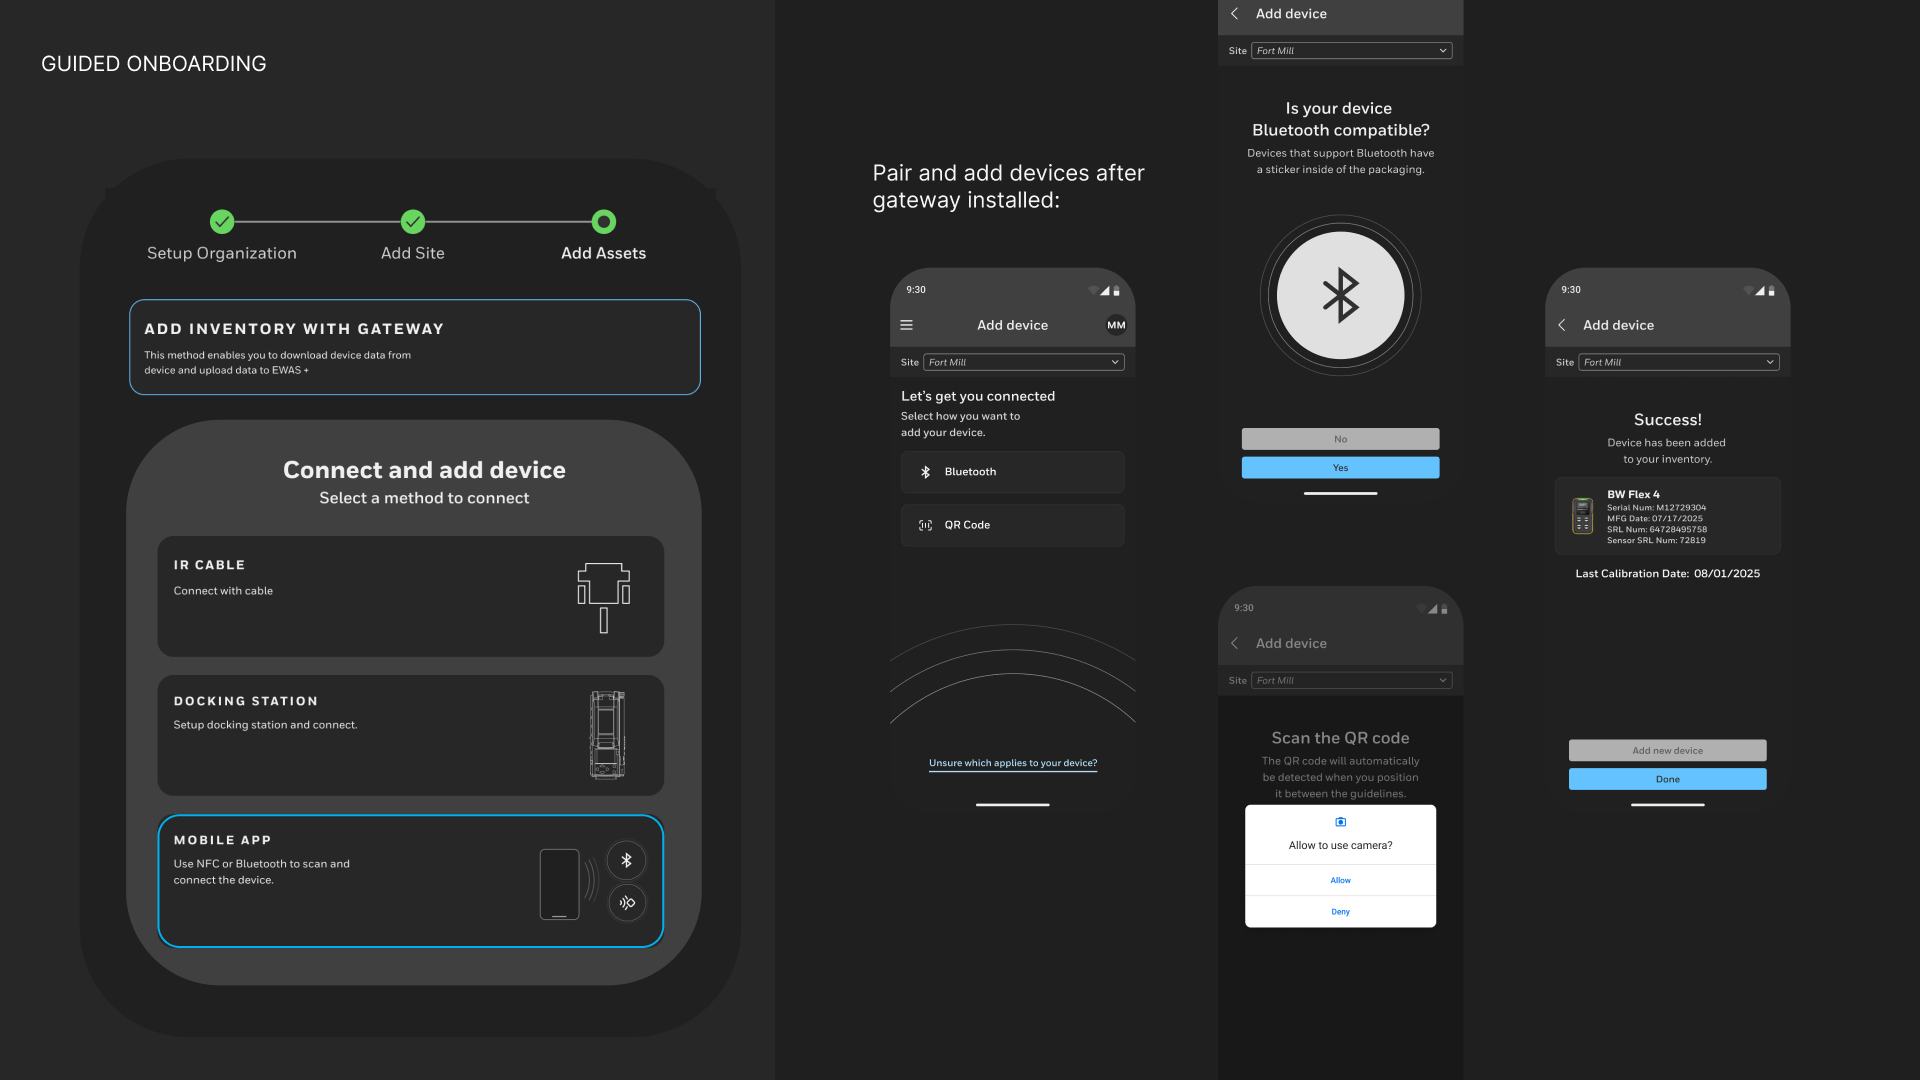Open the 'Unsure which applies to your device?' link

pyautogui.click(x=1012, y=763)
